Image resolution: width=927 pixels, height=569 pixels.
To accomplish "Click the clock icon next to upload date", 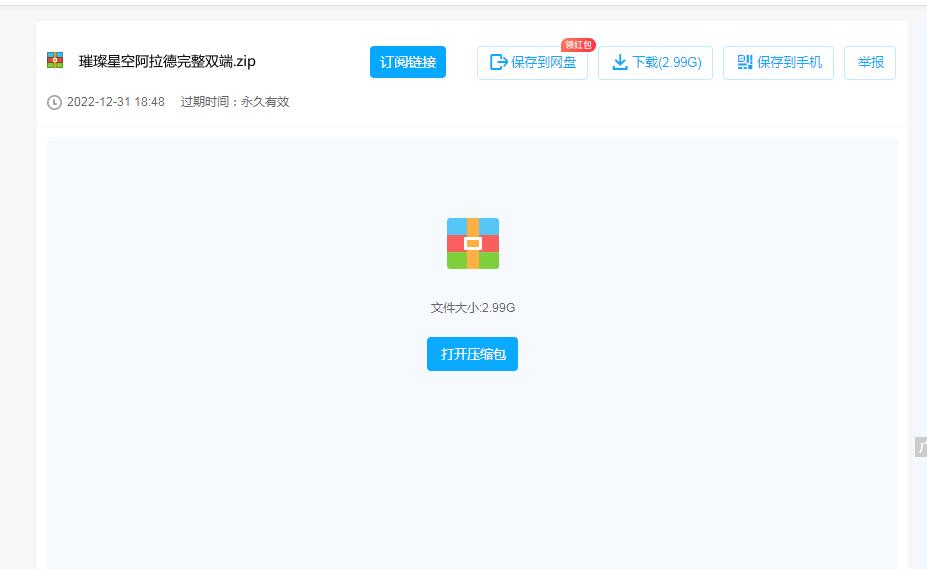I will [x=54, y=102].
